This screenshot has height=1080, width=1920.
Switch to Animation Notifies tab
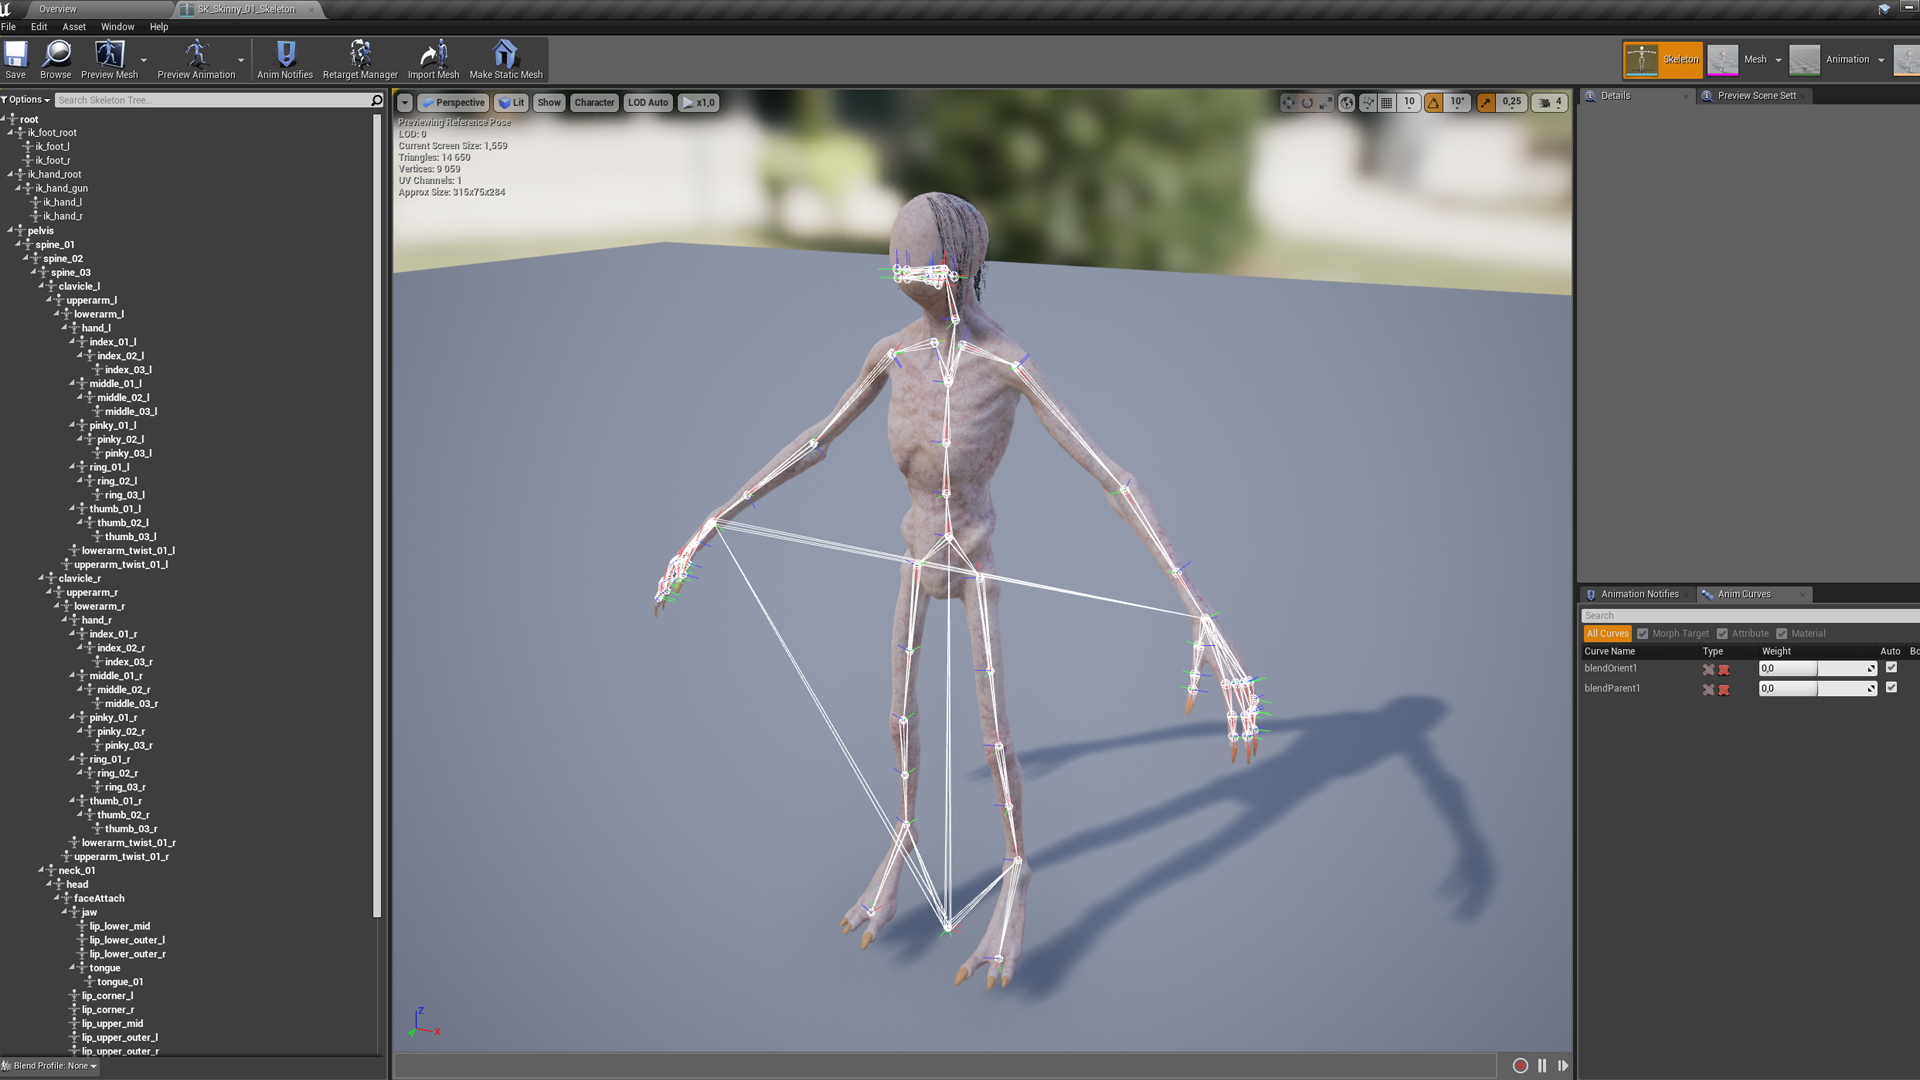1639,594
